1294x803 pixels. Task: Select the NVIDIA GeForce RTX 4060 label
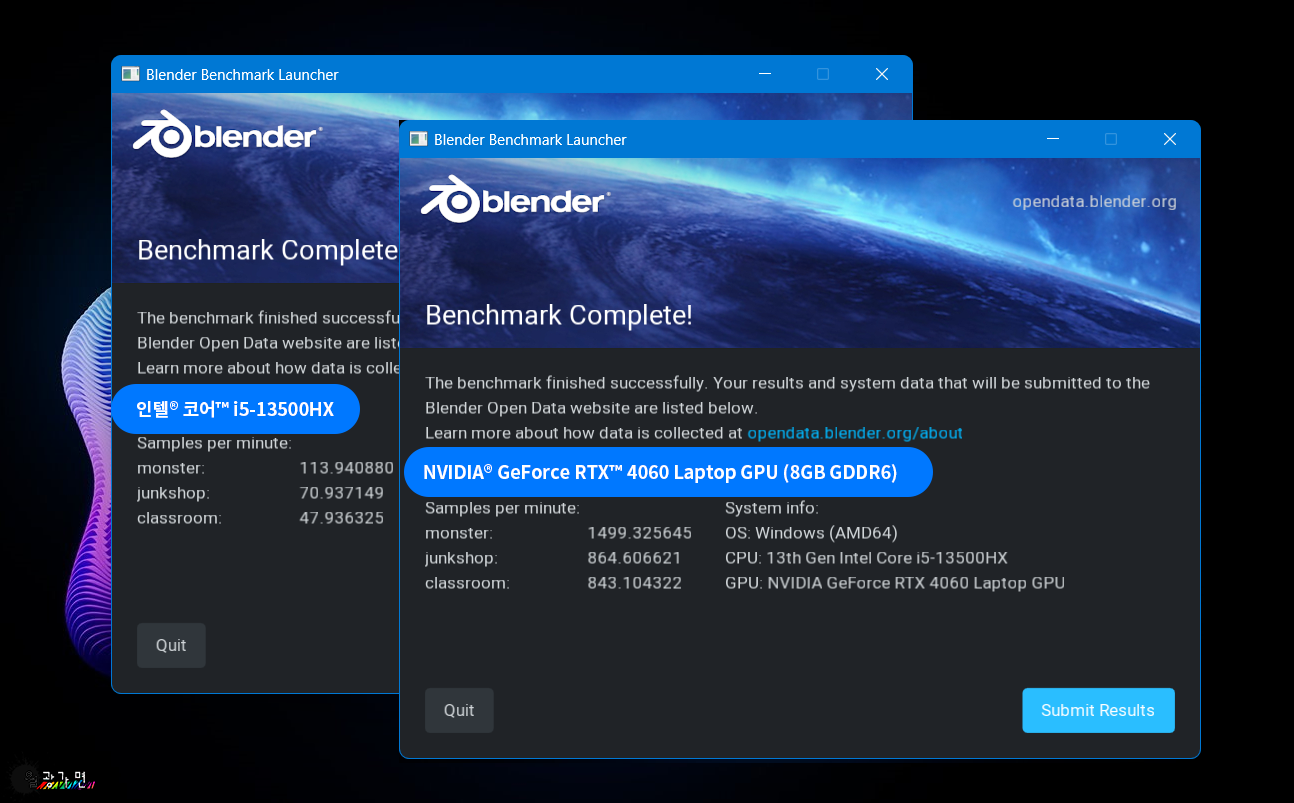(x=667, y=472)
